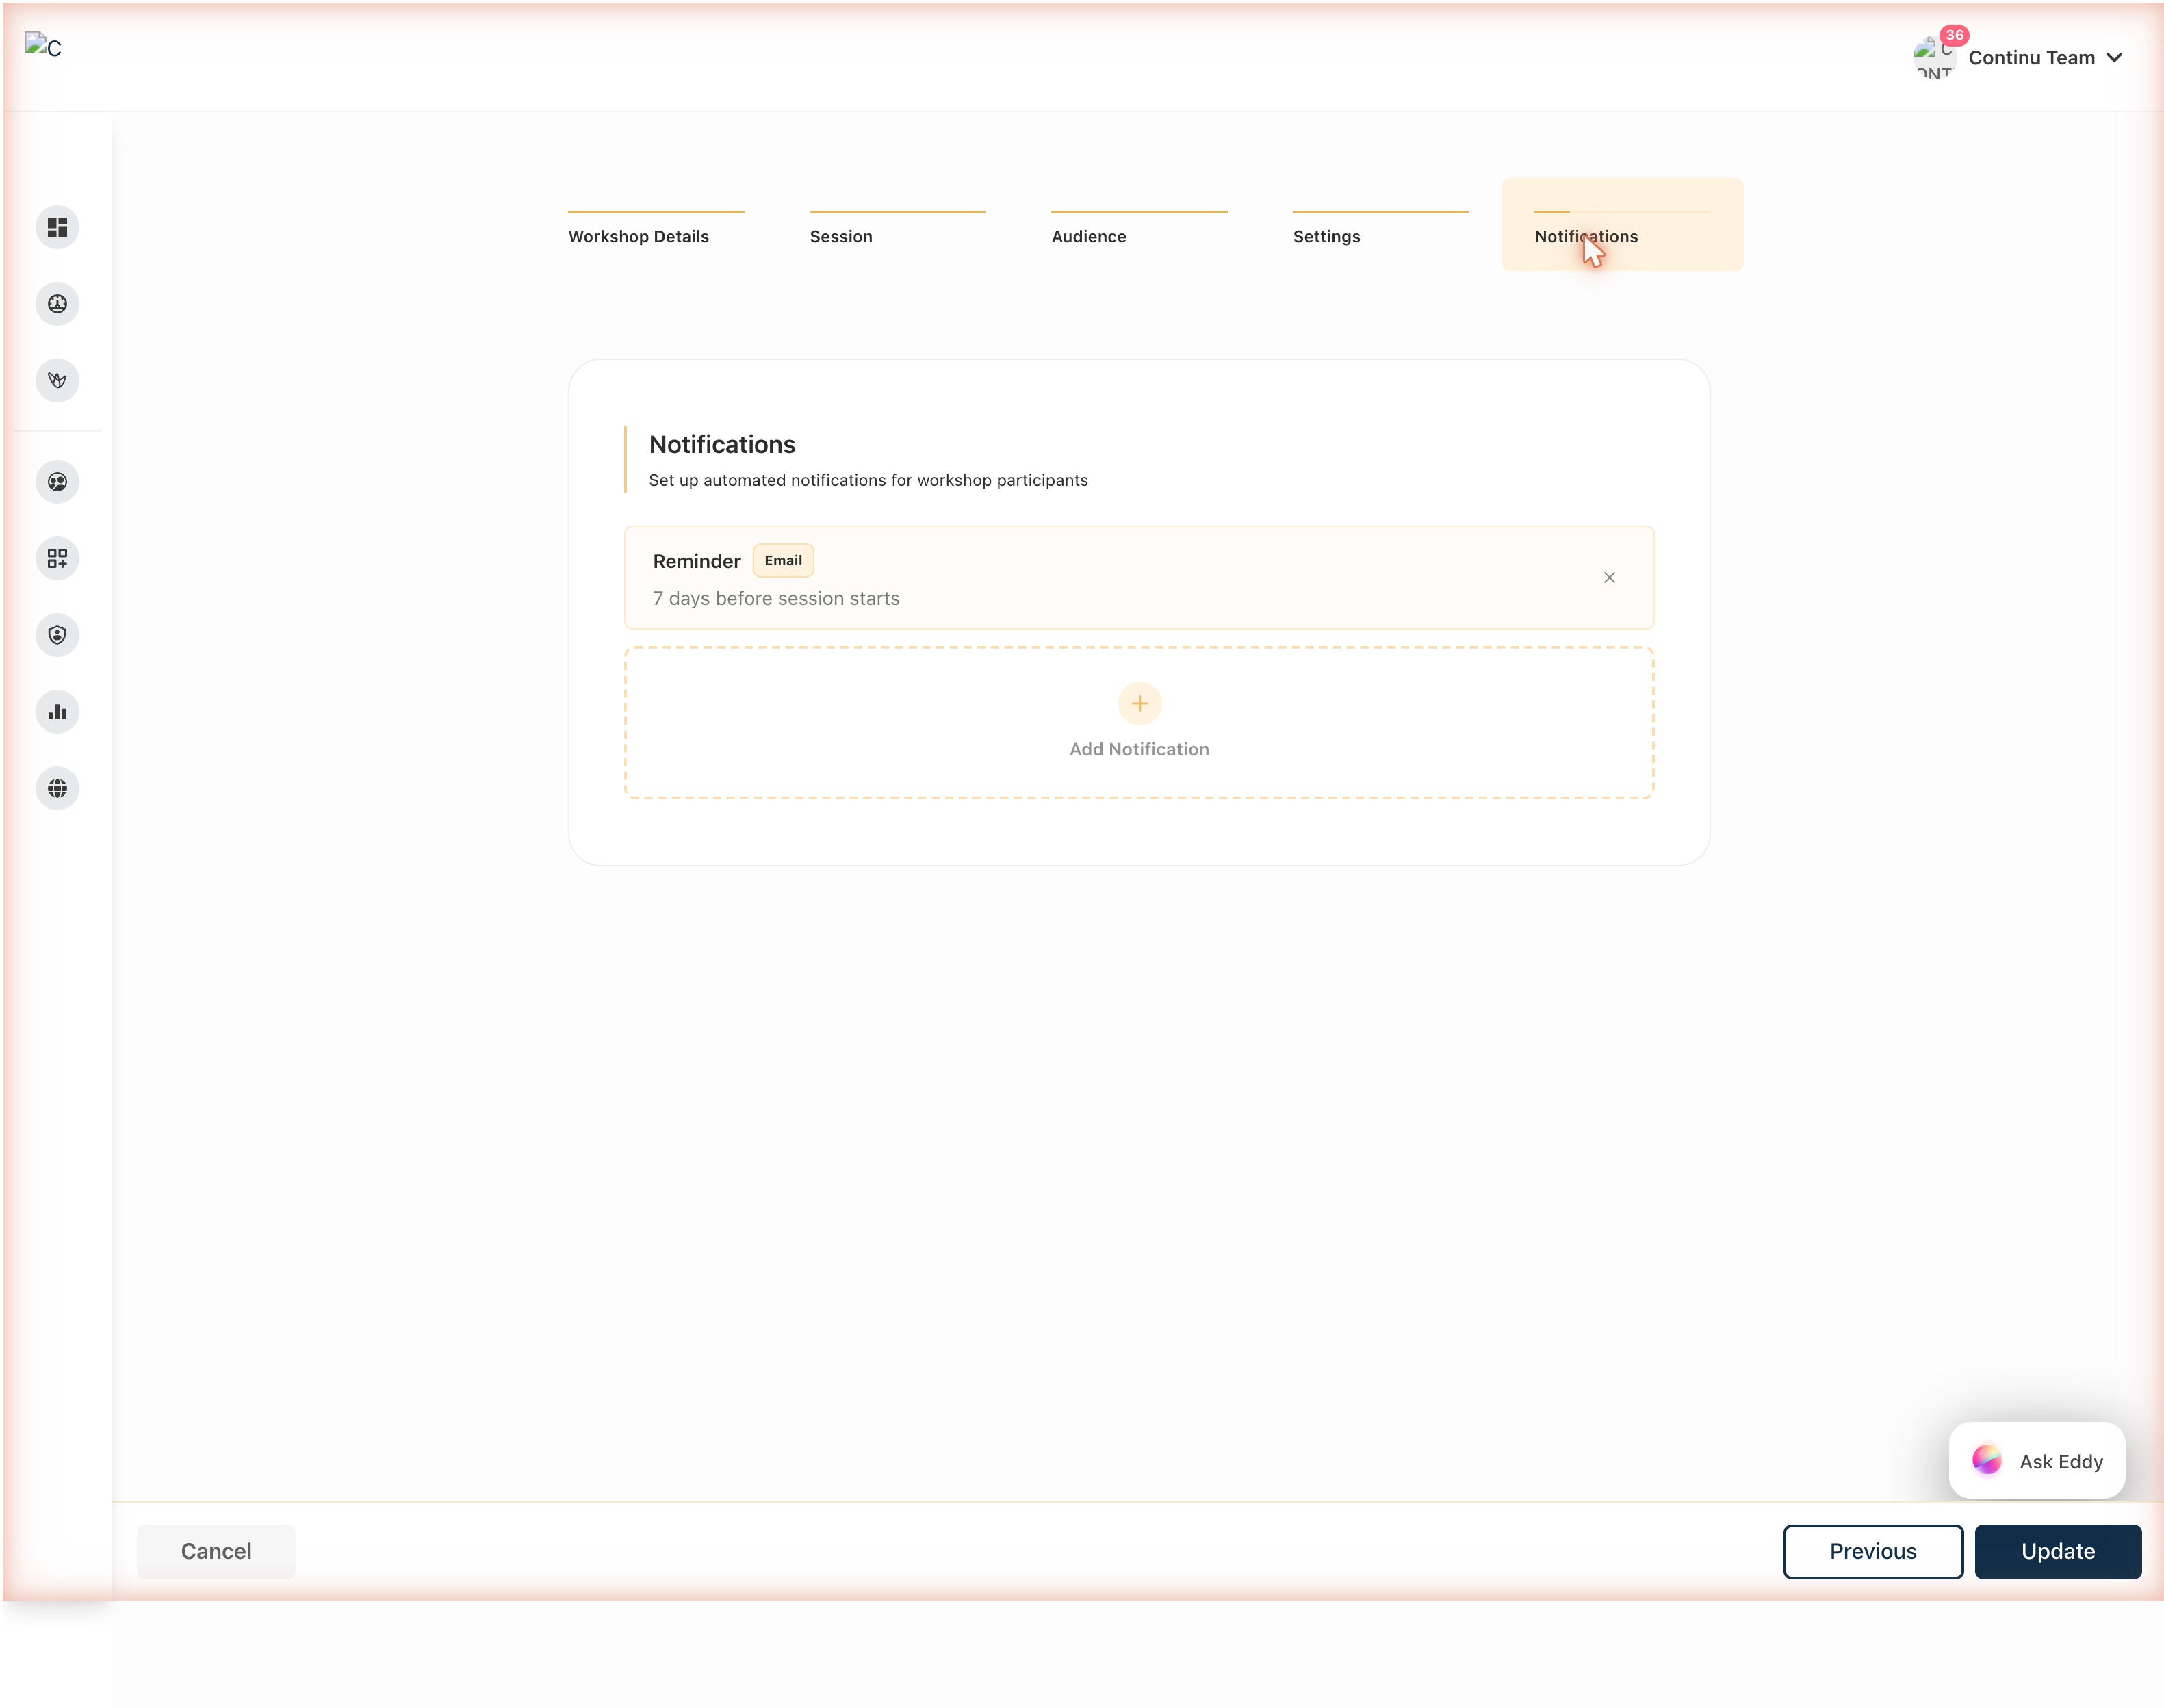
Task: Open the dashboard grid icon in sidebar
Action: tap(57, 227)
